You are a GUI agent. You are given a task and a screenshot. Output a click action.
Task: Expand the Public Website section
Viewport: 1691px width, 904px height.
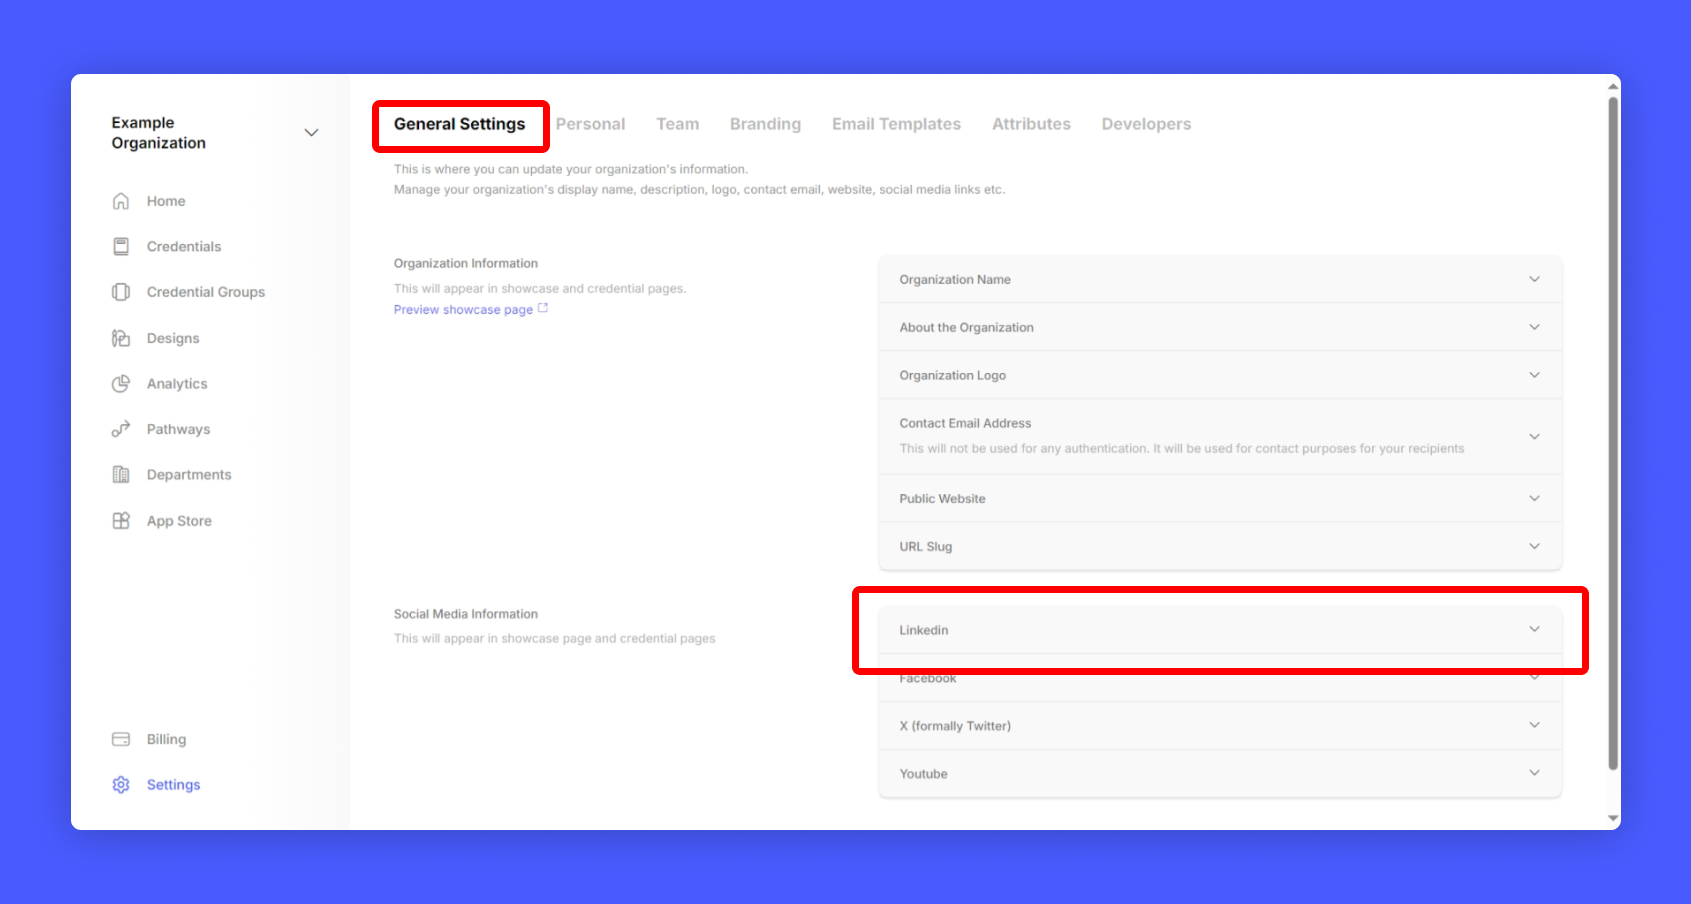1219,499
